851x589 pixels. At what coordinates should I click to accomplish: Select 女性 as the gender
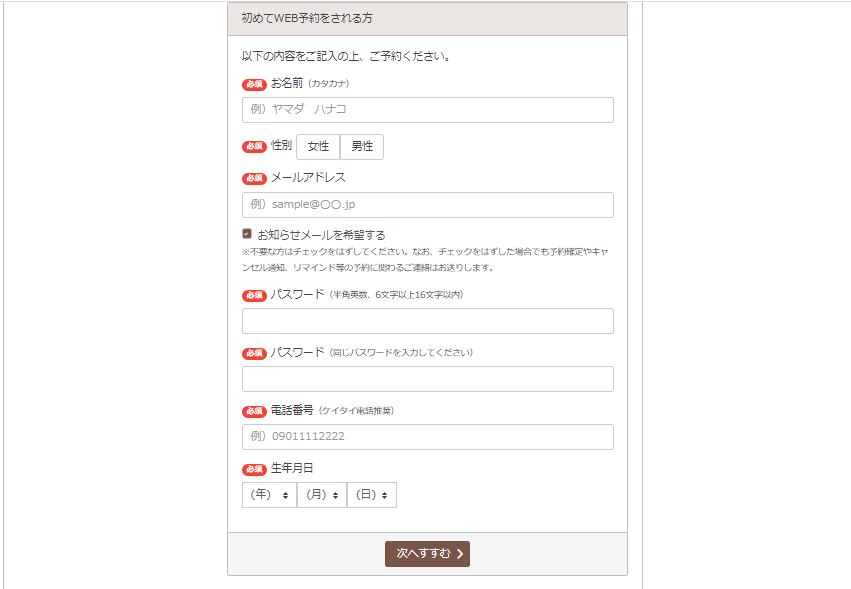pyautogui.click(x=318, y=147)
